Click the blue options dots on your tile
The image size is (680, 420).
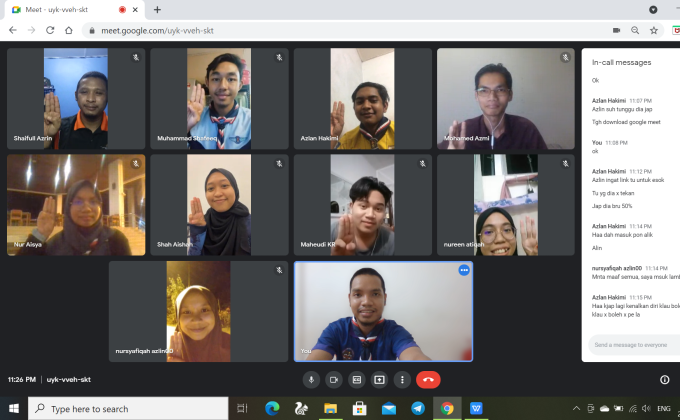pos(464,270)
